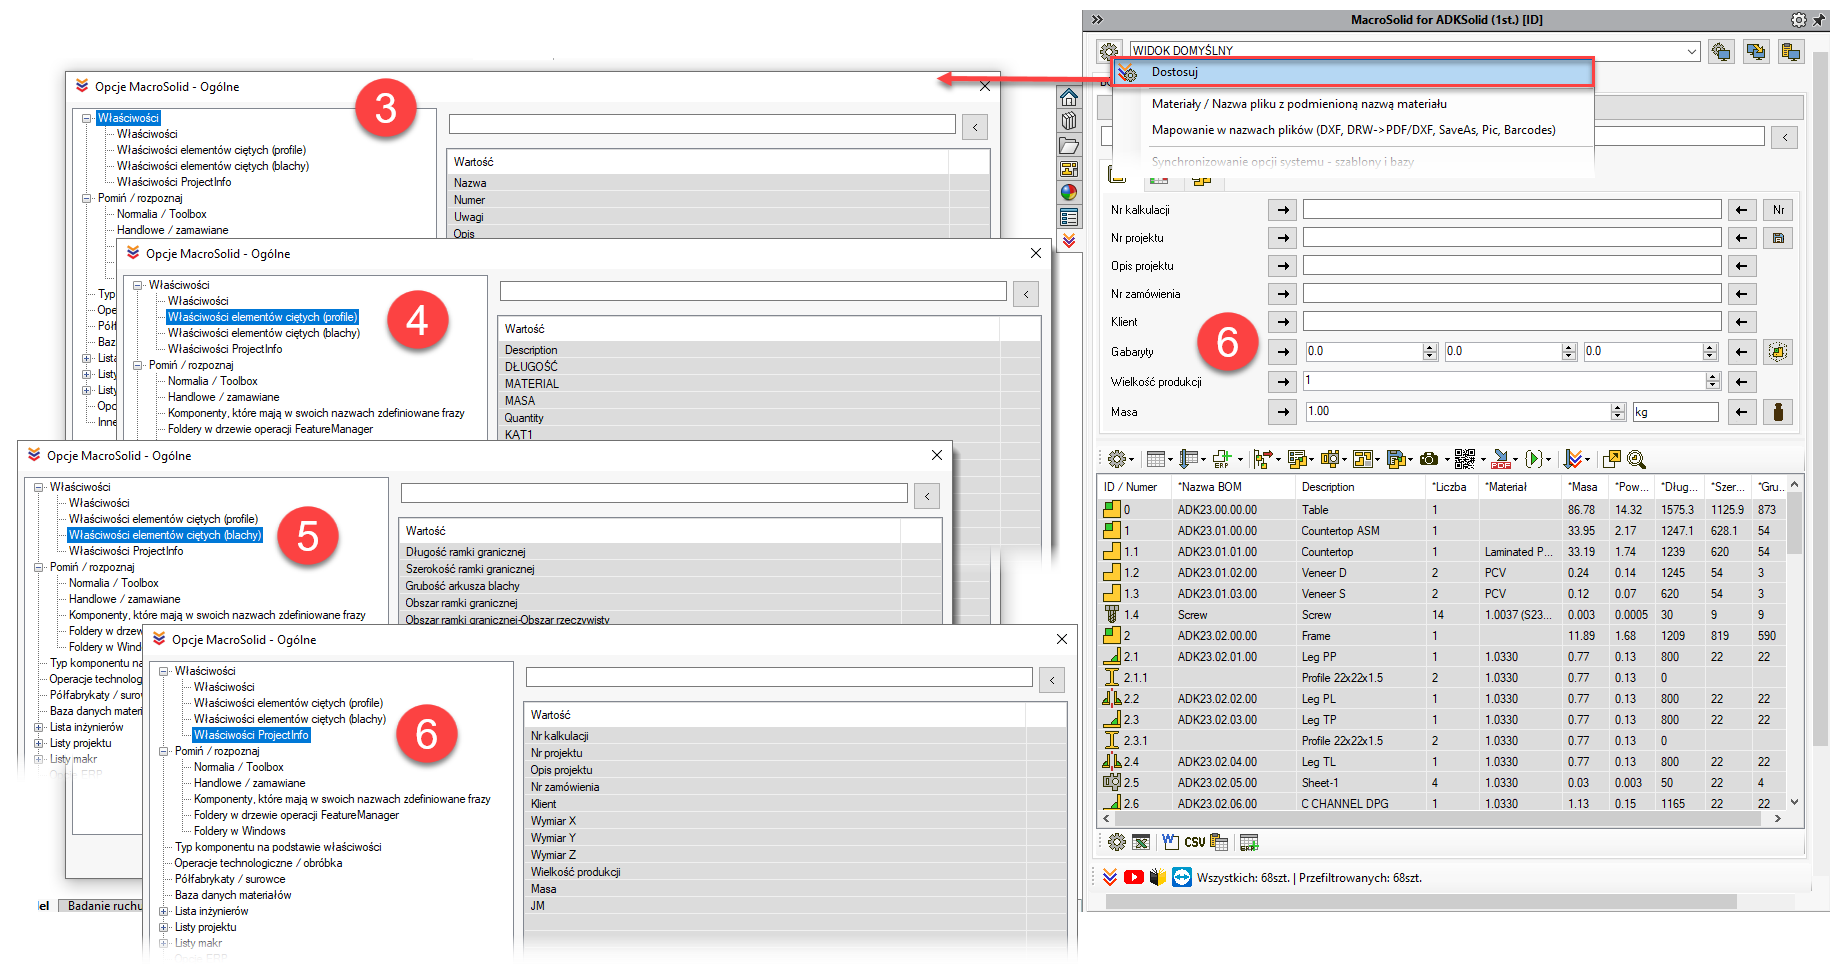This screenshot has width=1844, height=970.
Task: Click the clipboard table icon in bottom toolbar
Action: pos(1219,842)
